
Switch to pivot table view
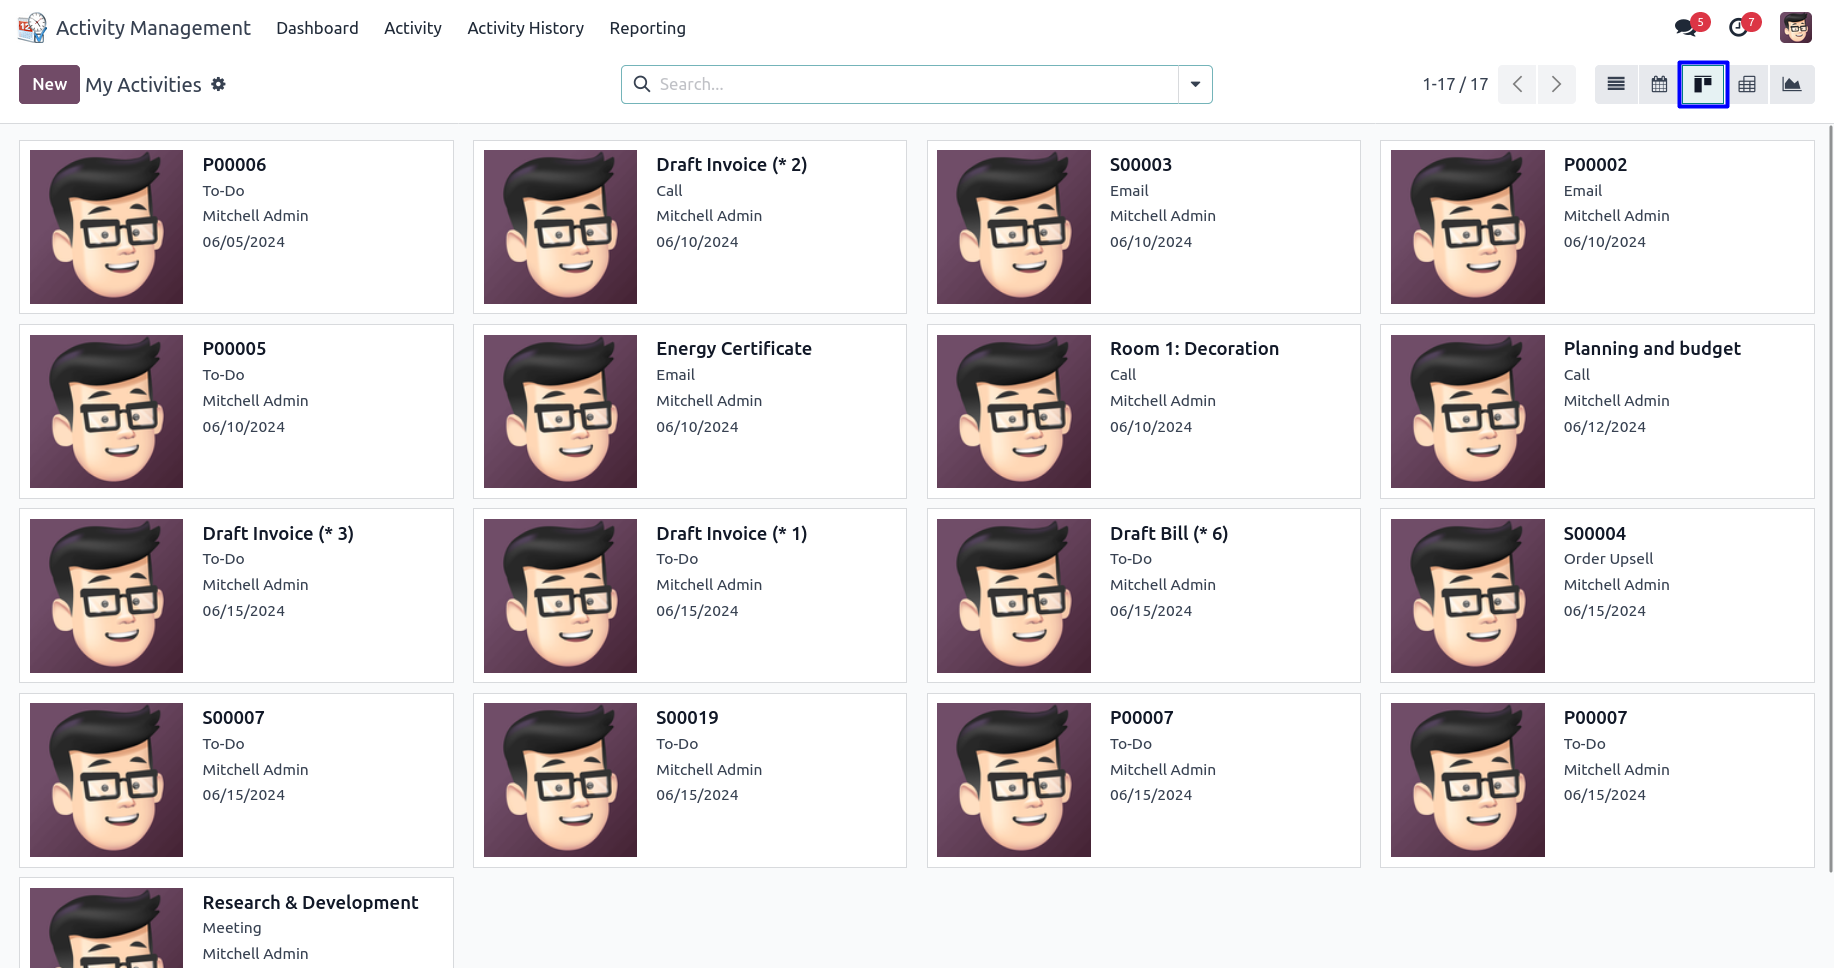pyautogui.click(x=1747, y=85)
